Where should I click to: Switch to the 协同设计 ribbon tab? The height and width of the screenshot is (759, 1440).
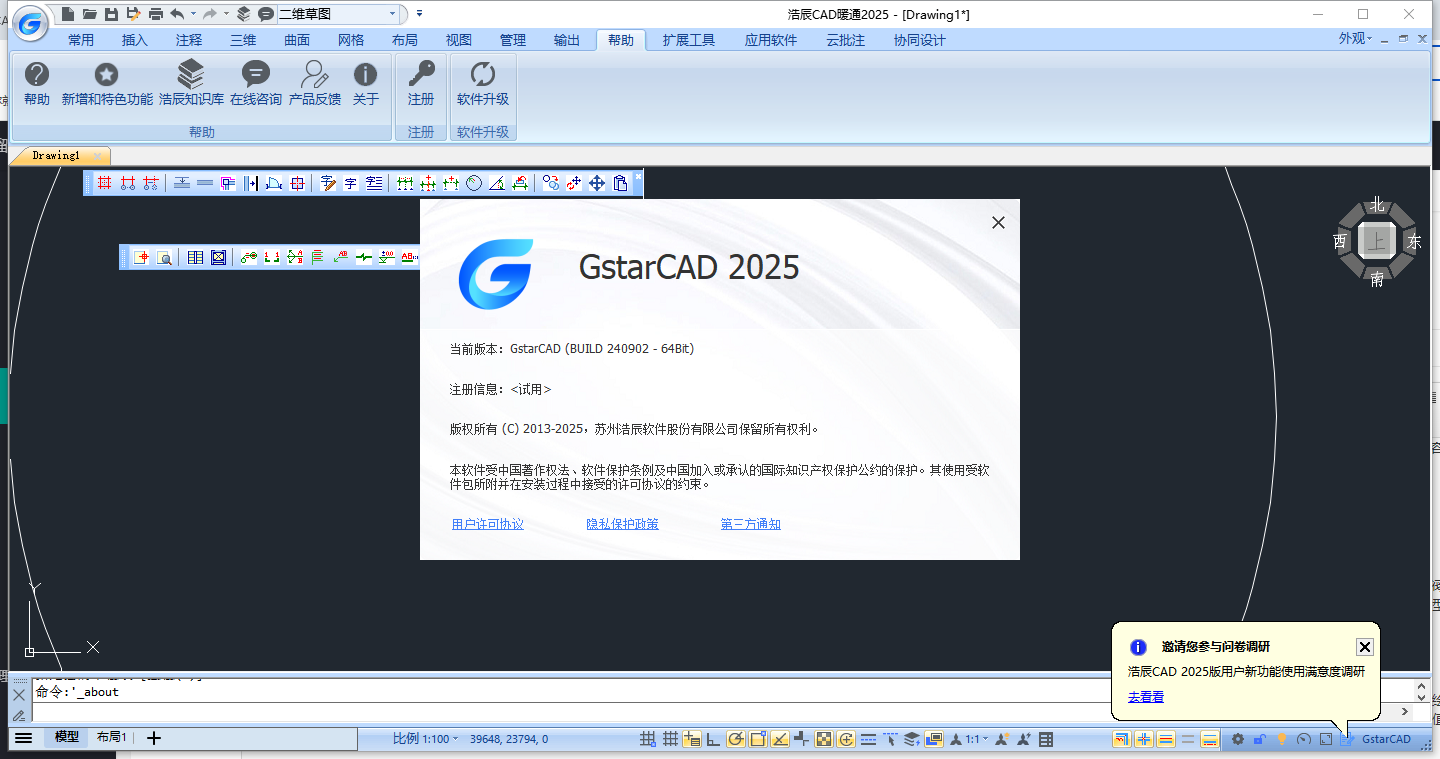point(919,40)
